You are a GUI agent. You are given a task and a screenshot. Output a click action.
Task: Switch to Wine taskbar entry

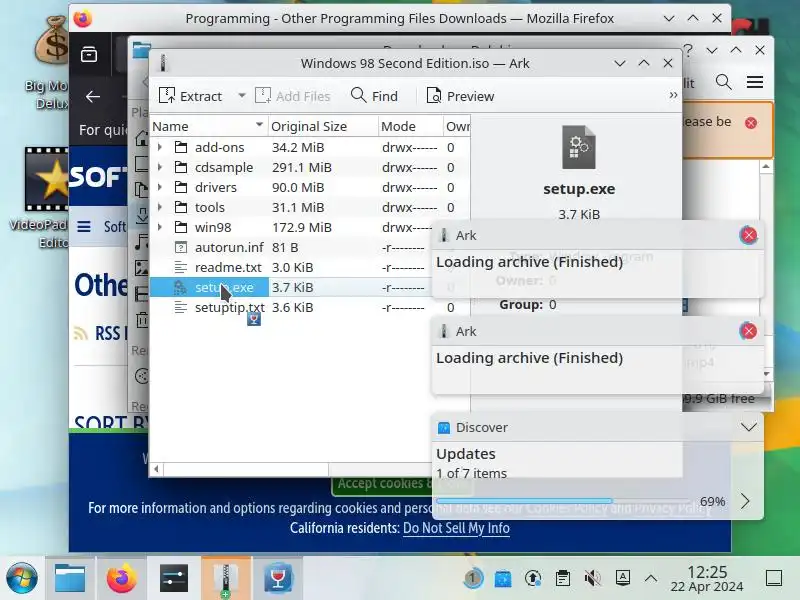[x=278, y=579]
